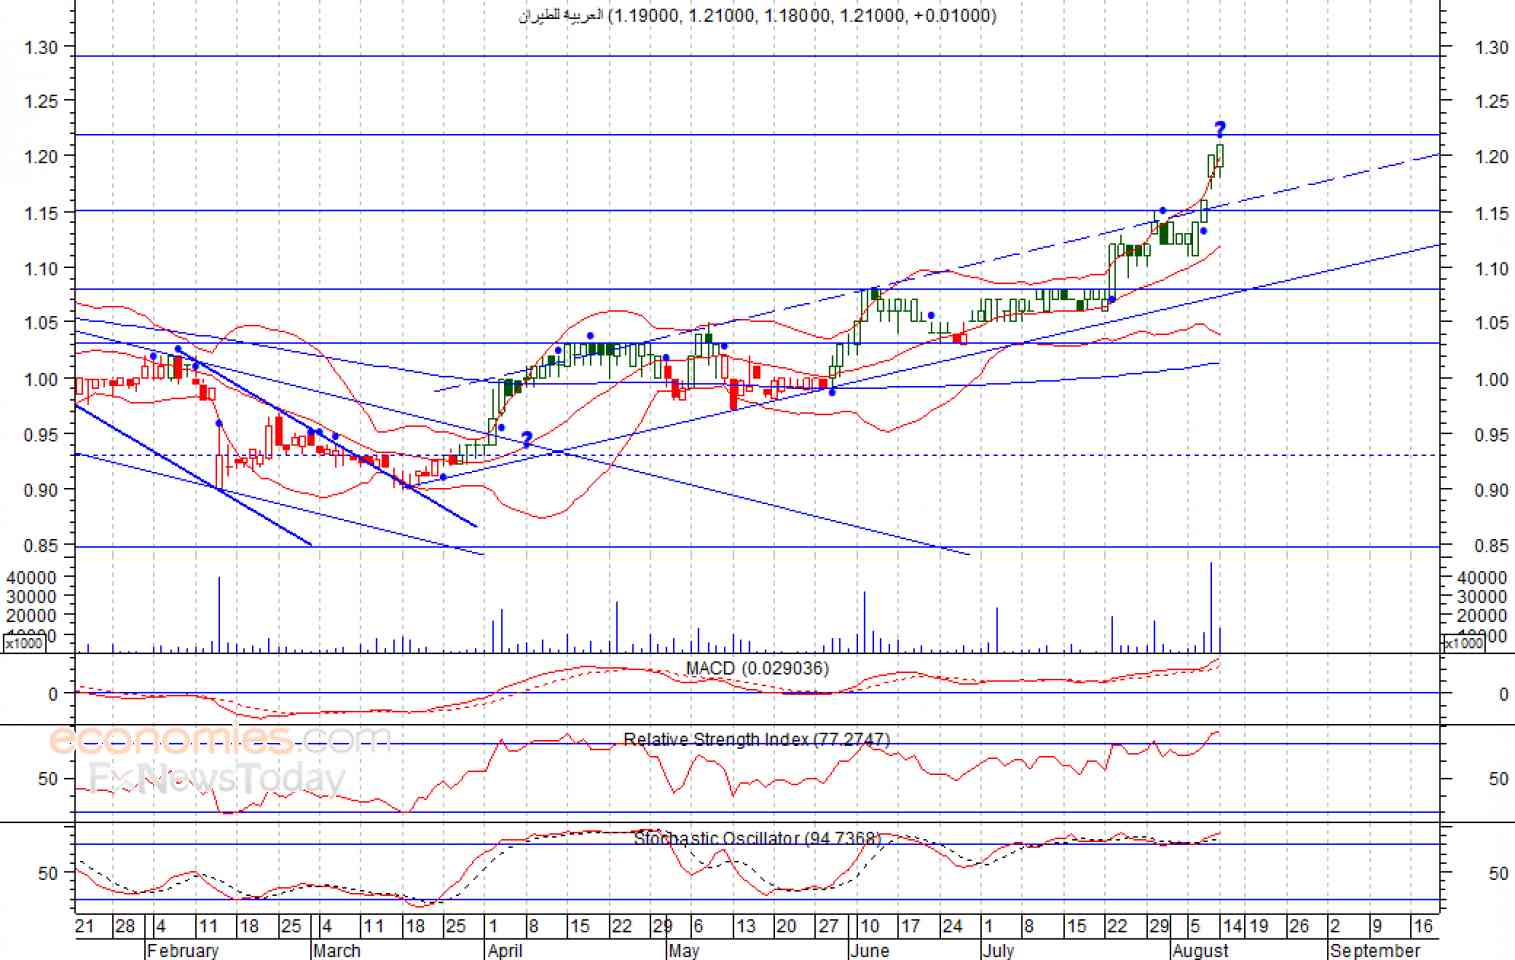Select the Stochastic Oscillator (94.7368) label
This screenshot has width=1515, height=960.
(757, 838)
